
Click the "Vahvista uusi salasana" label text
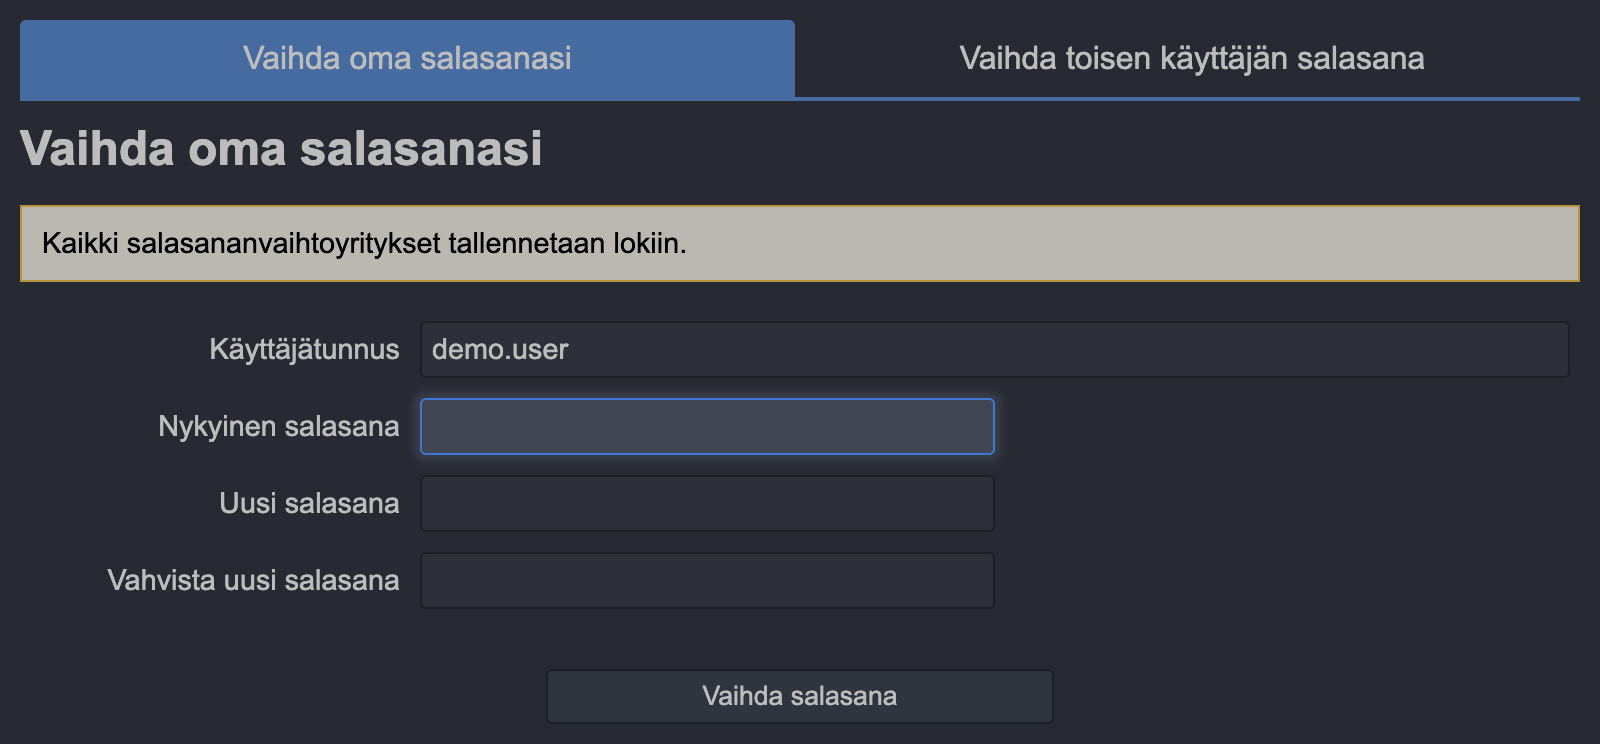point(253,581)
